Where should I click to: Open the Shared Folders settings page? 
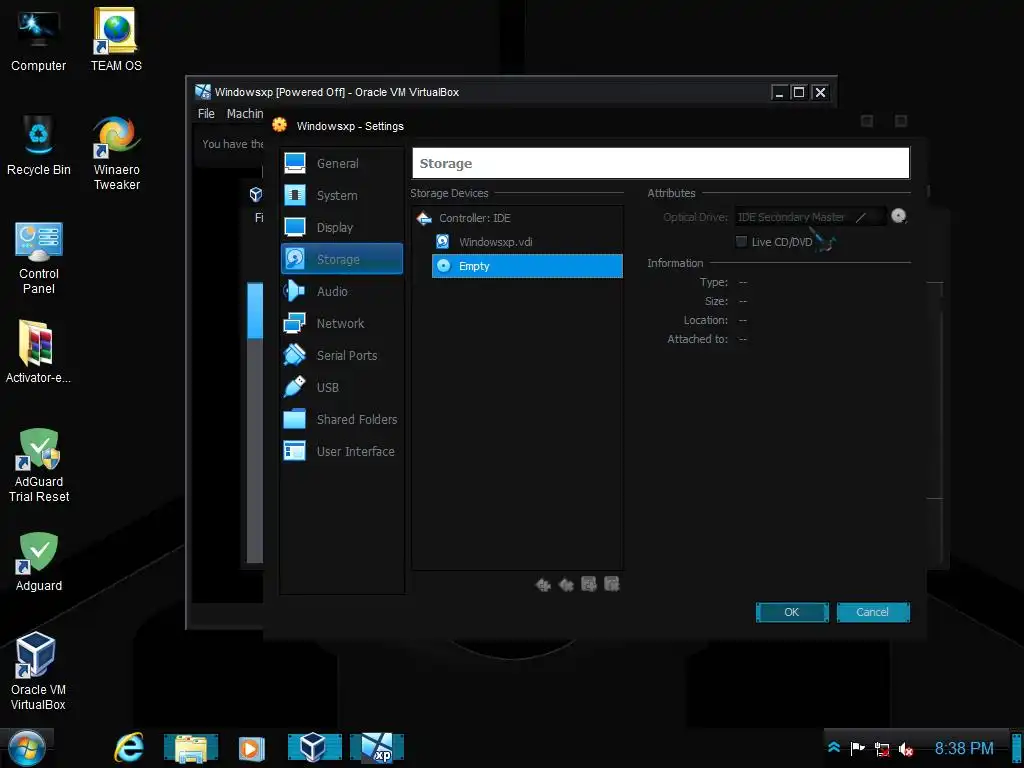coord(341,419)
